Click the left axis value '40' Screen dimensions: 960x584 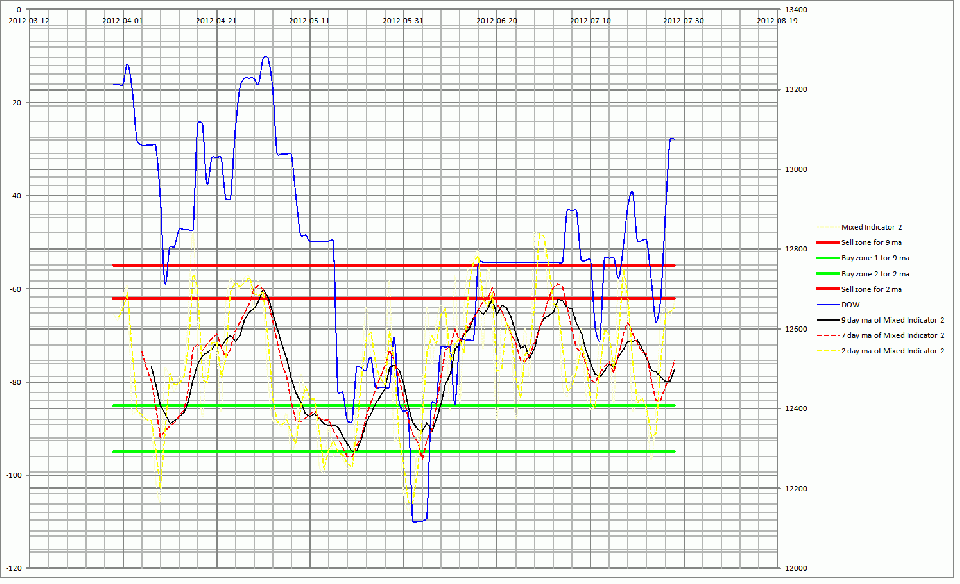coord(15,196)
